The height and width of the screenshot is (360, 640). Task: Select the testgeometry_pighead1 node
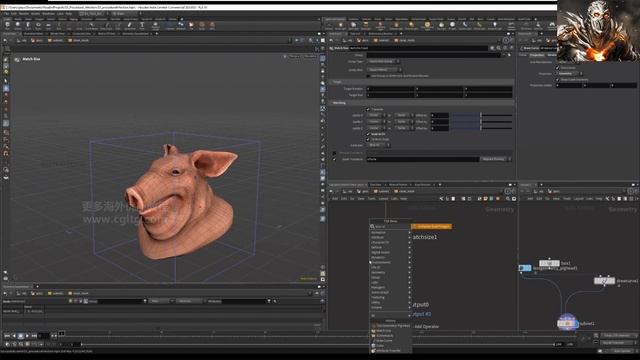pyautogui.click(x=525, y=268)
